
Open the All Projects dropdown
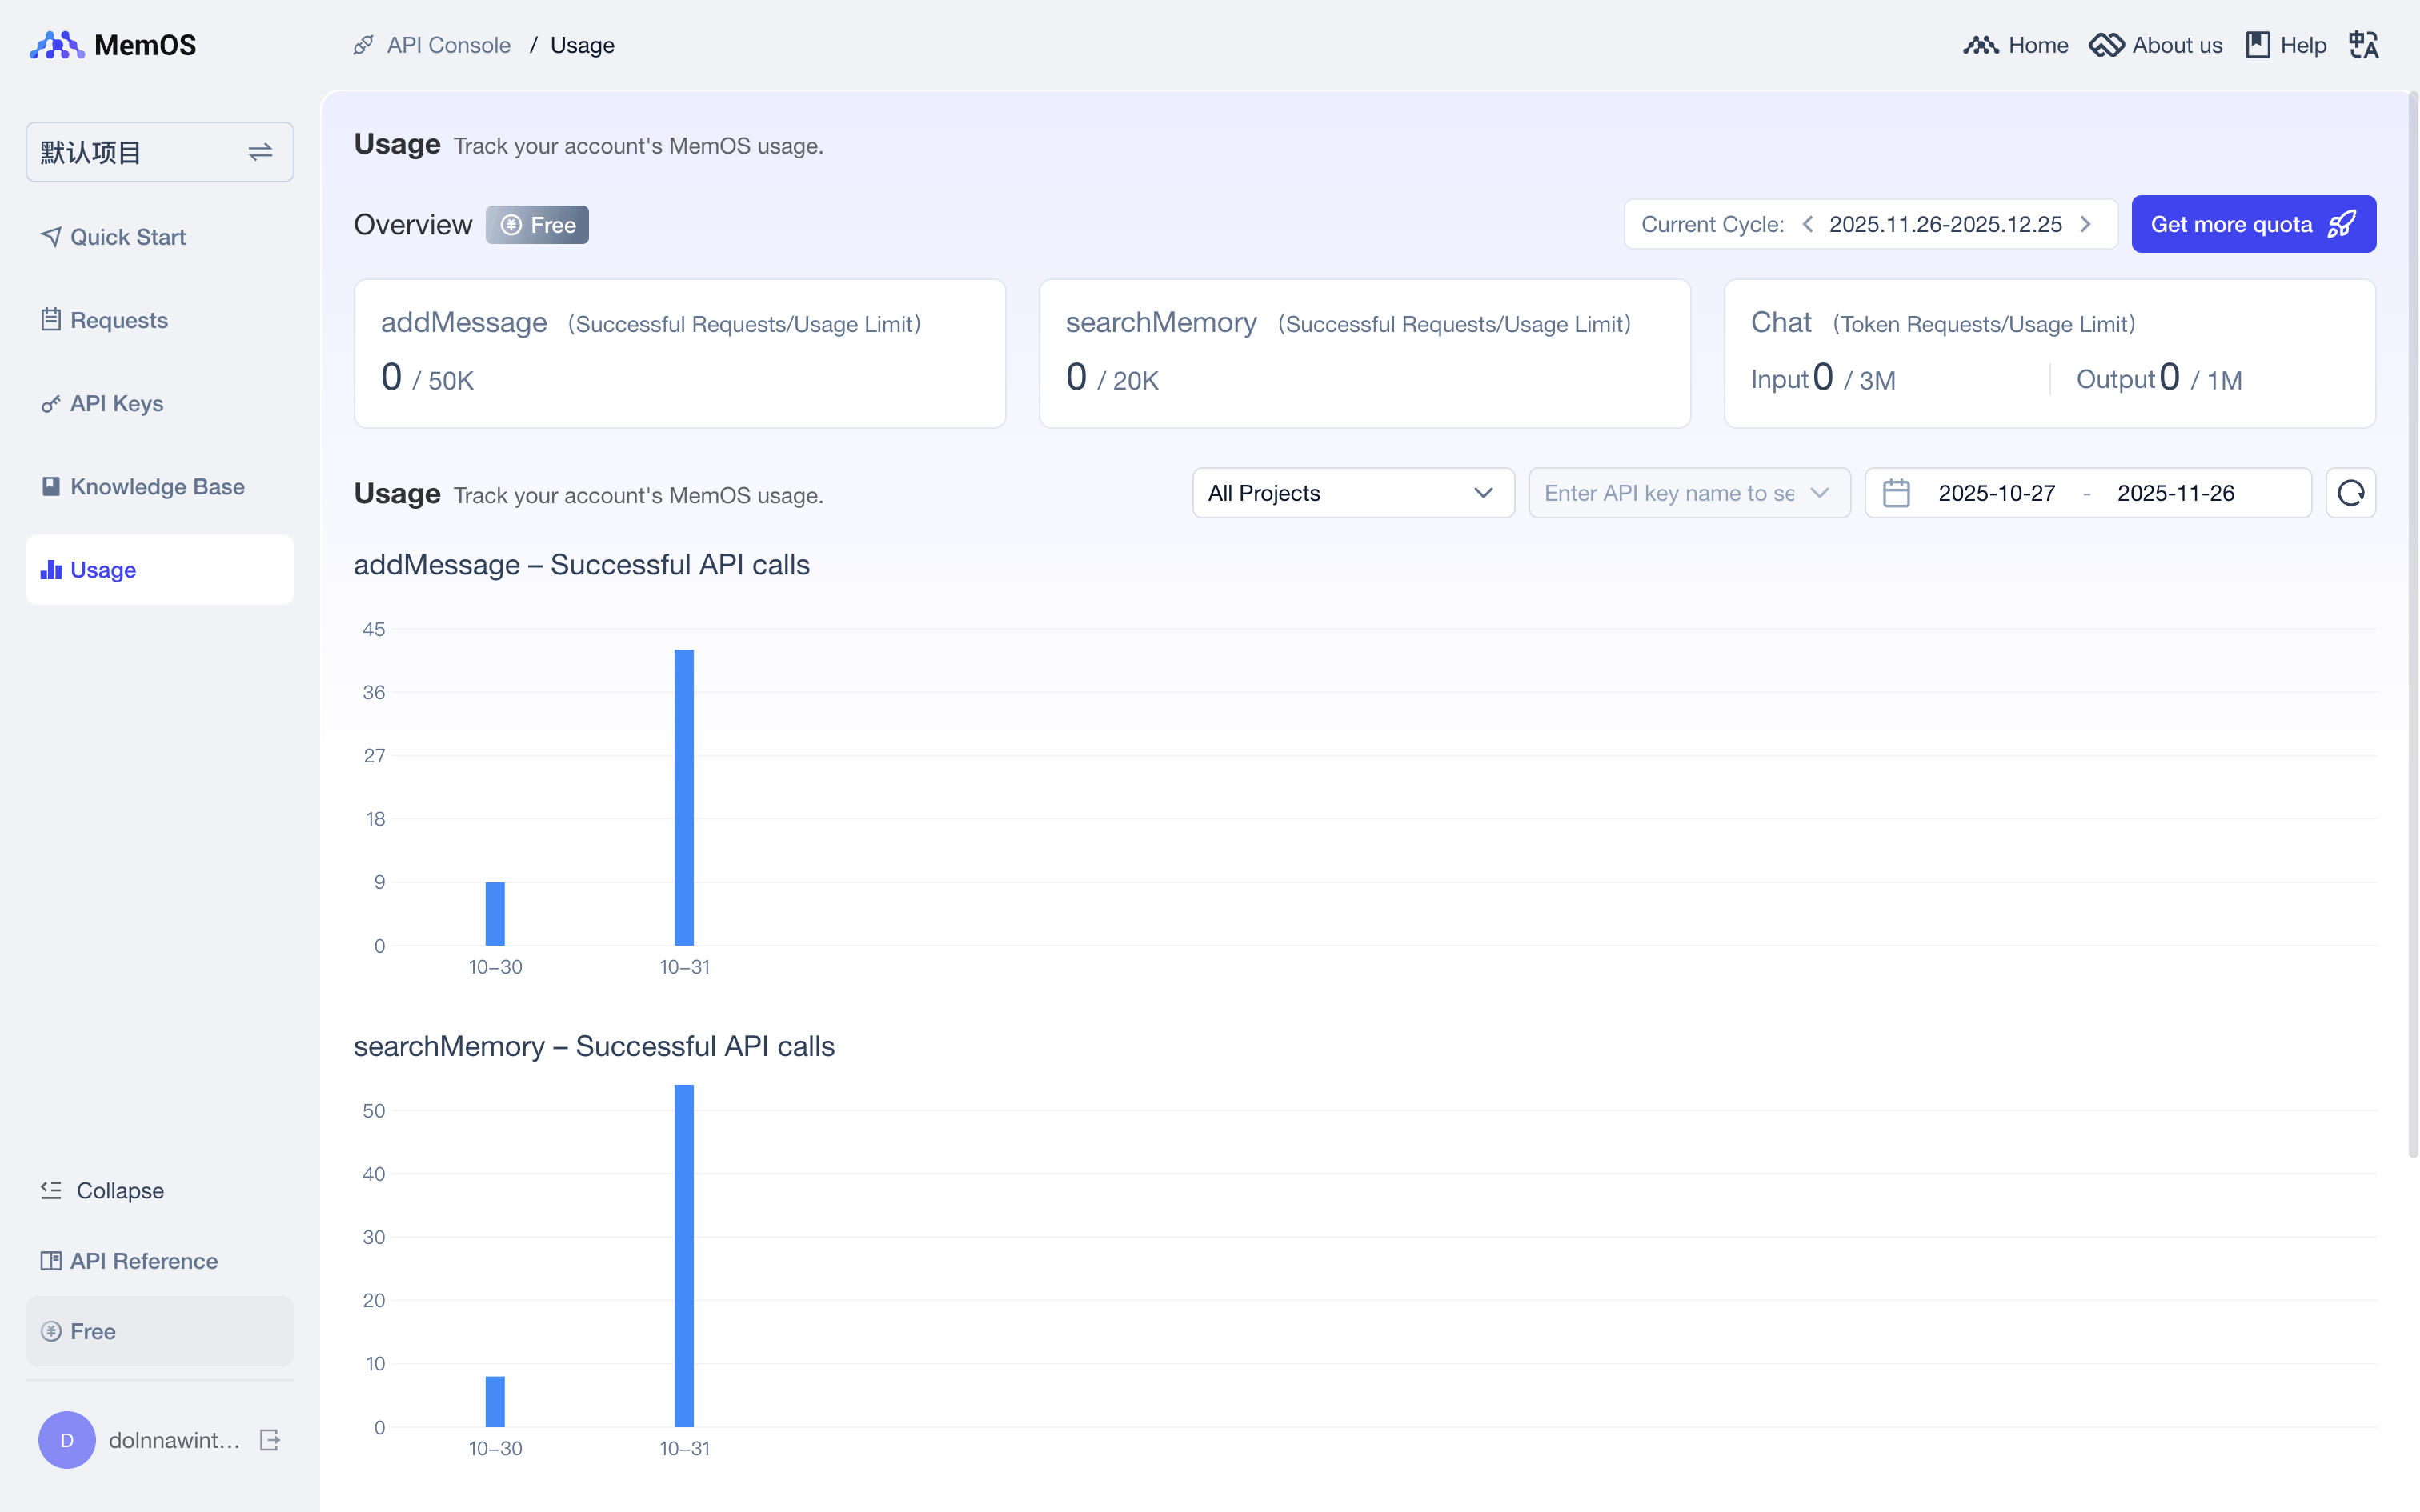pos(1352,493)
